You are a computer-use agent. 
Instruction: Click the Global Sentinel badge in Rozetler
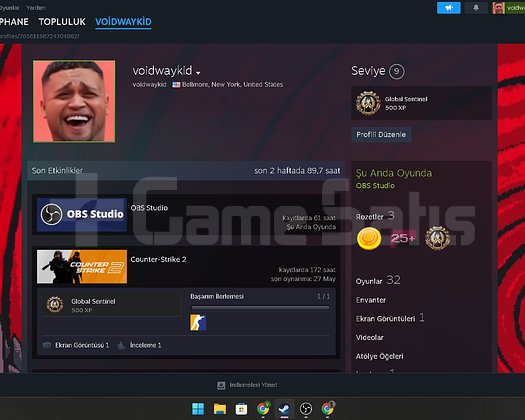(437, 238)
